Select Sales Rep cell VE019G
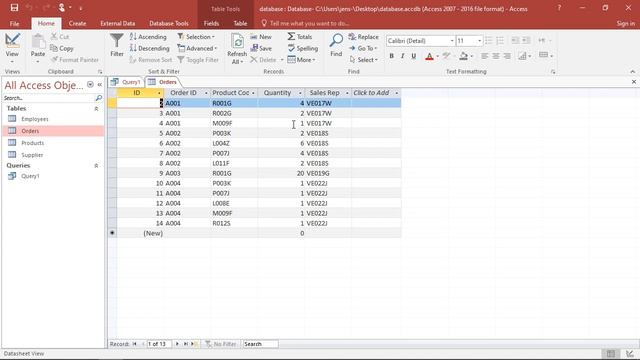Image resolution: width=640 pixels, height=360 pixels. [328, 173]
